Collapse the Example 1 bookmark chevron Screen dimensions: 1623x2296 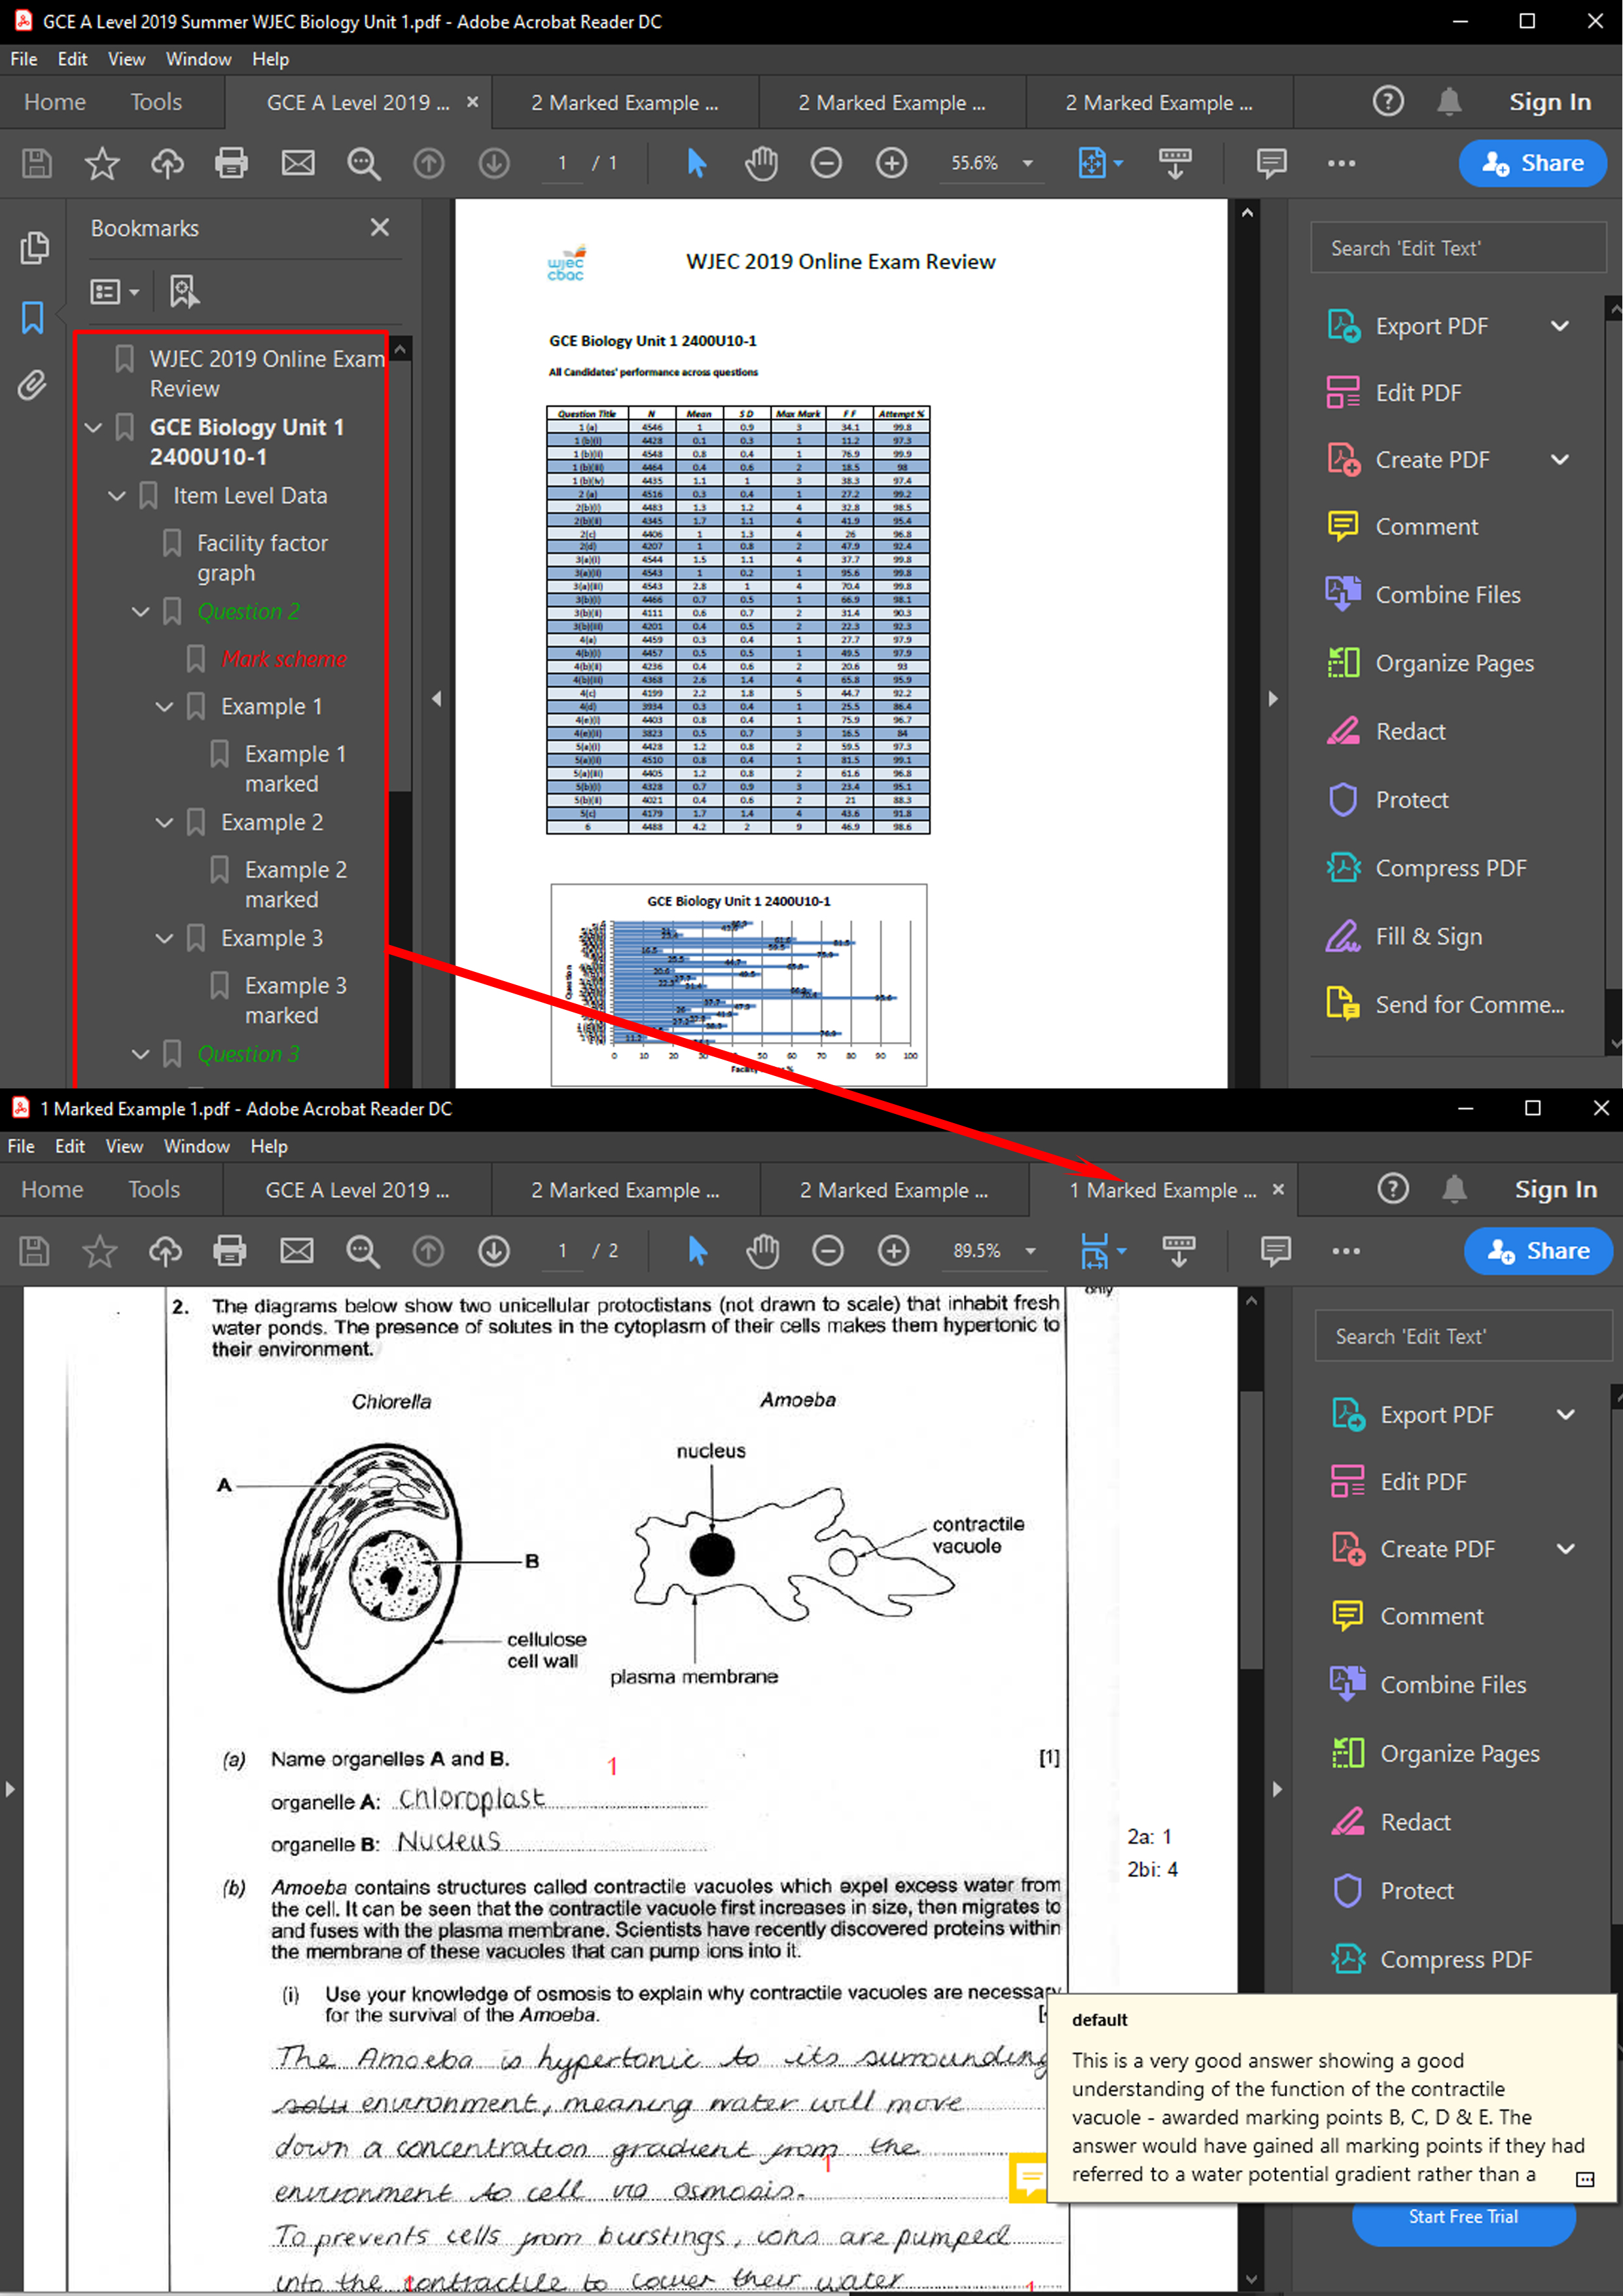(x=165, y=707)
